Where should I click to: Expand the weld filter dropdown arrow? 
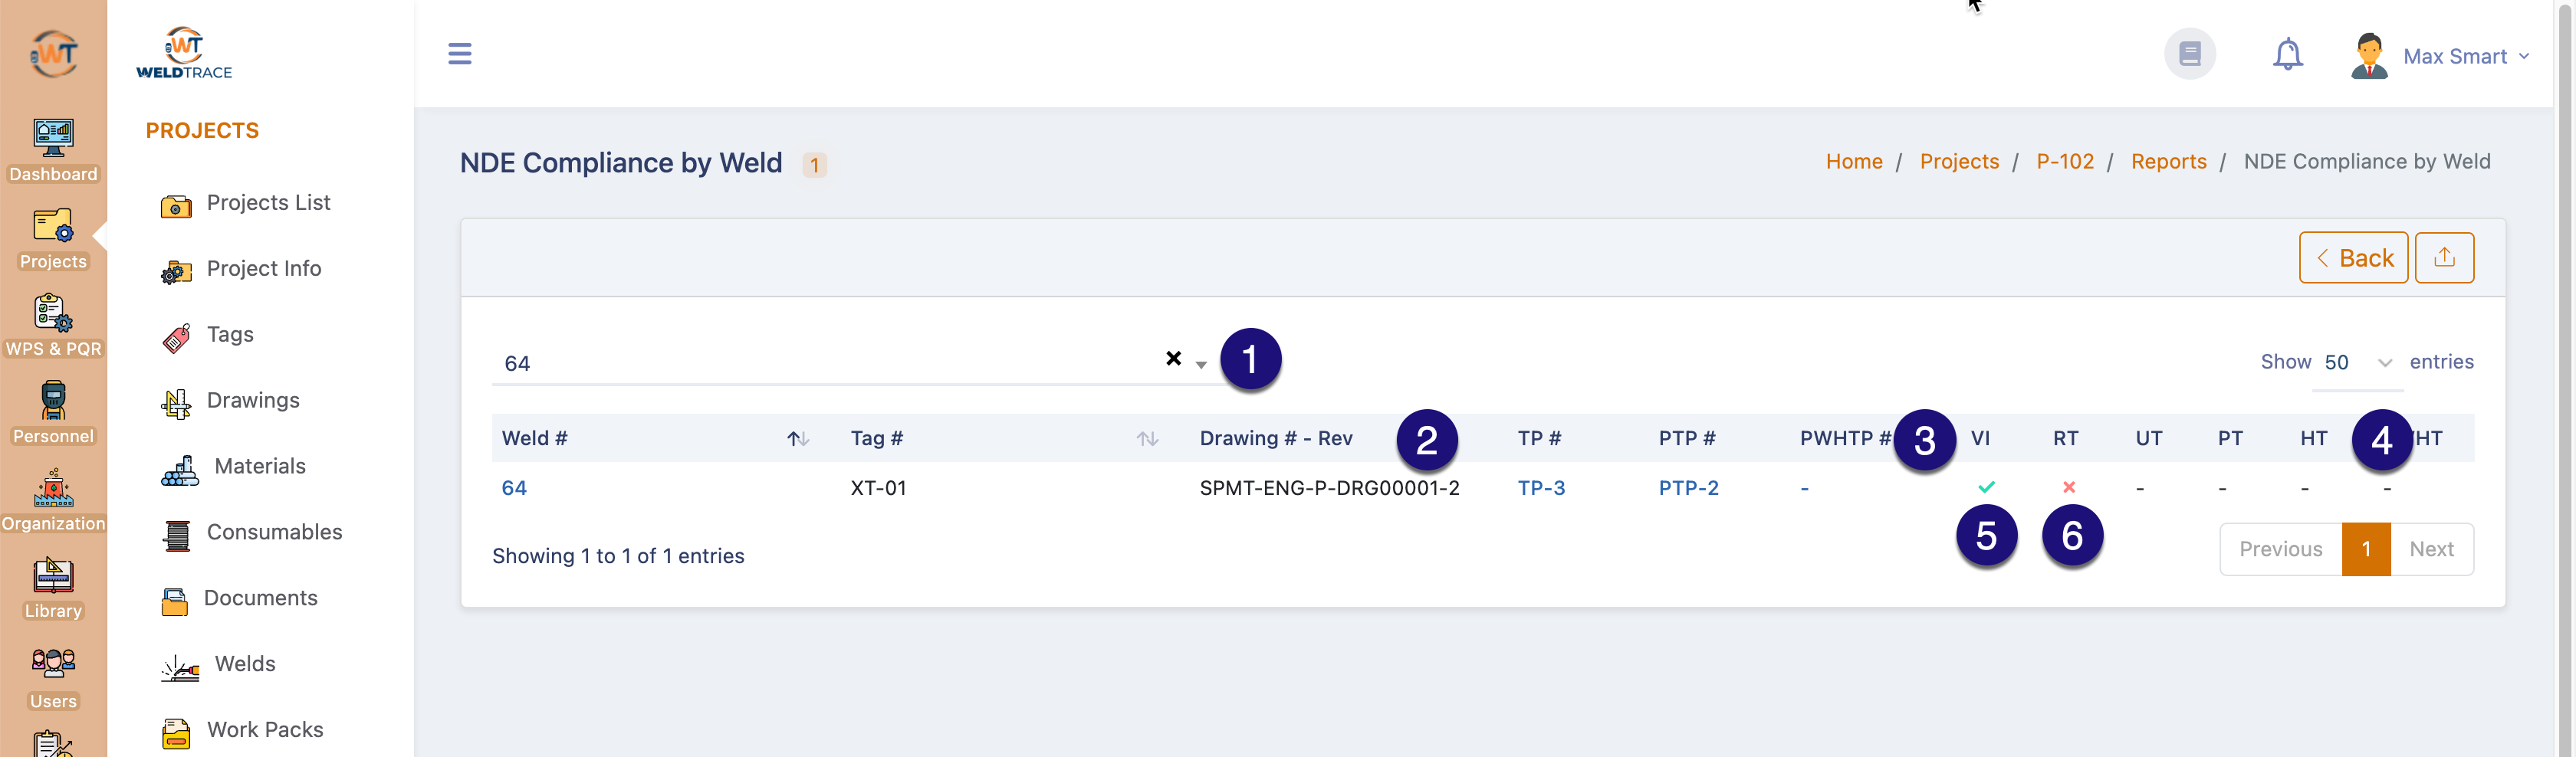click(1201, 365)
